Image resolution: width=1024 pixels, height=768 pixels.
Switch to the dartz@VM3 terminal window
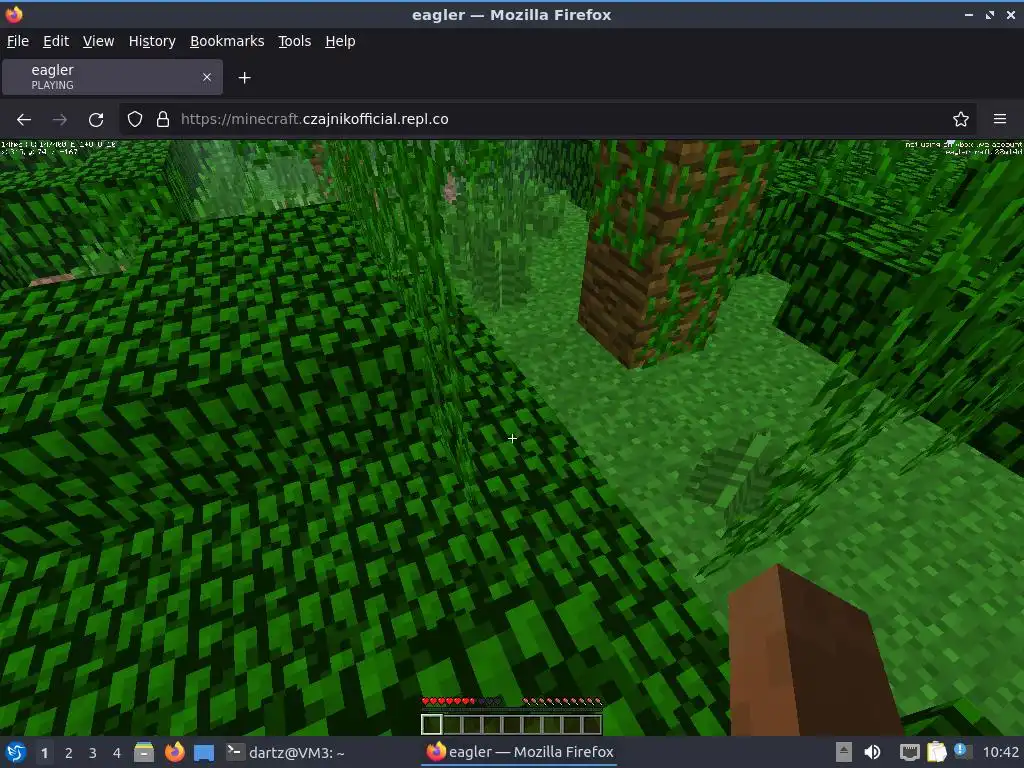pyautogui.click(x=285, y=752)
